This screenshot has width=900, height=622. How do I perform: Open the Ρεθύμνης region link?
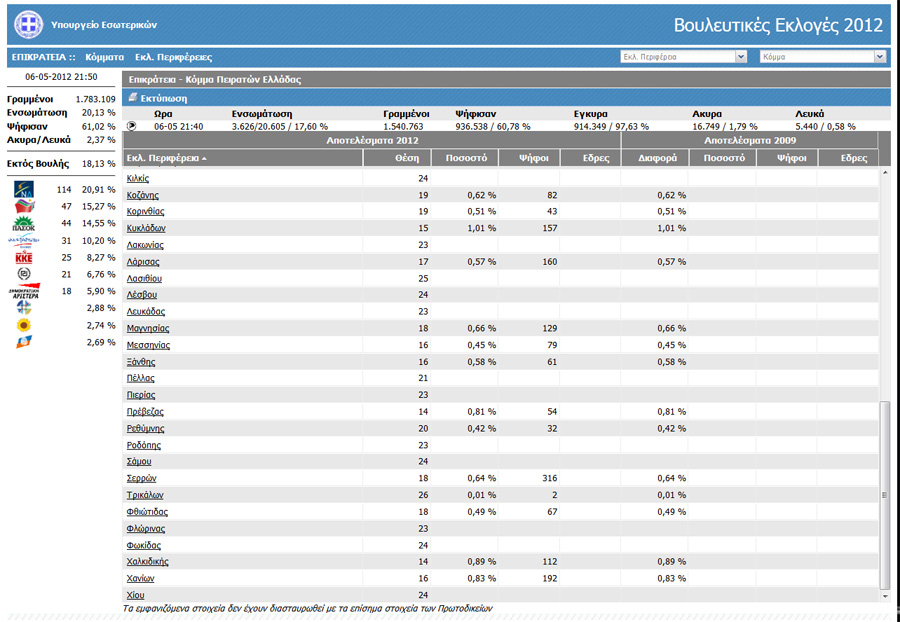point(145,428)
